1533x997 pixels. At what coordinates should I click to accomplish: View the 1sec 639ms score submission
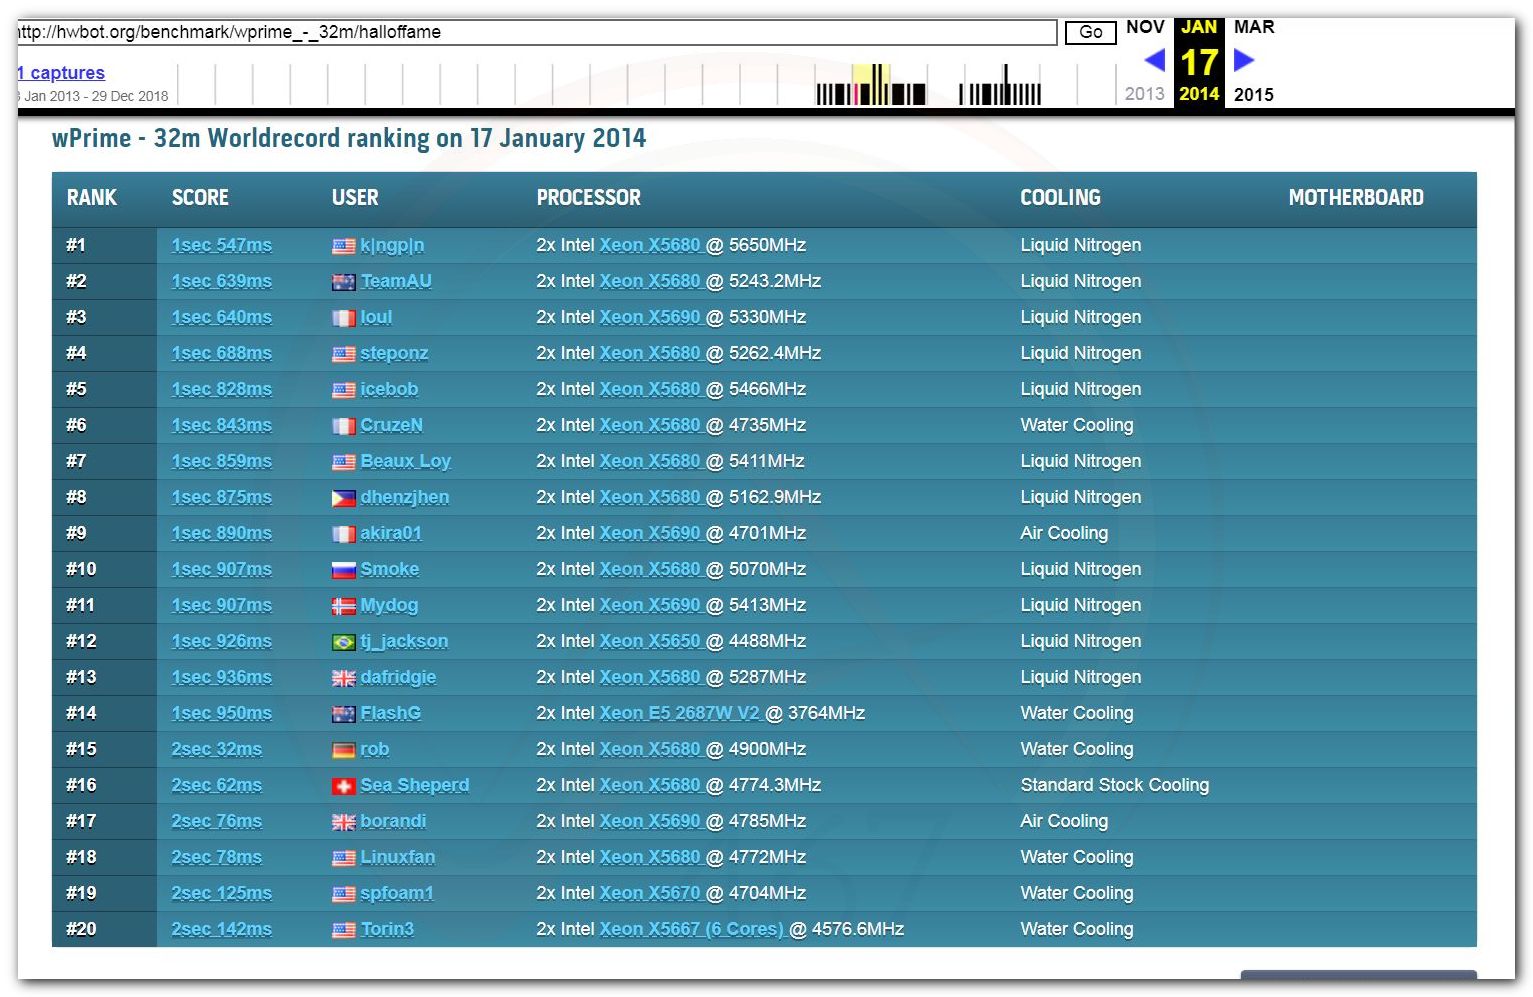(221, 281)
